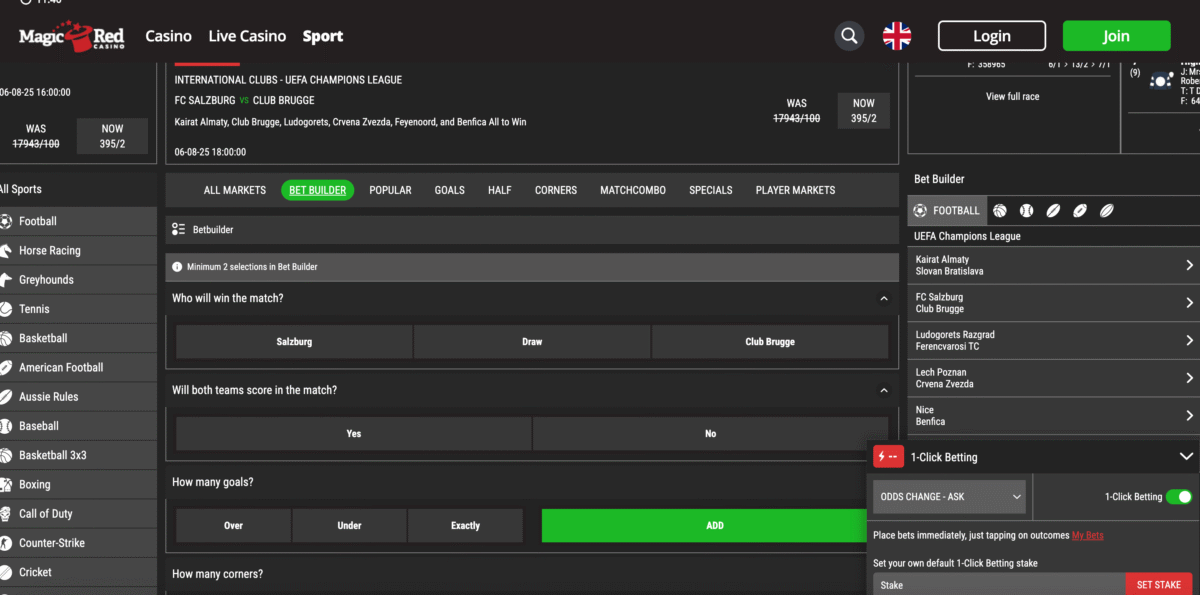Select Under for how many goals
The height and width of the screenshot is (595, 1200).
click(349, 526)
